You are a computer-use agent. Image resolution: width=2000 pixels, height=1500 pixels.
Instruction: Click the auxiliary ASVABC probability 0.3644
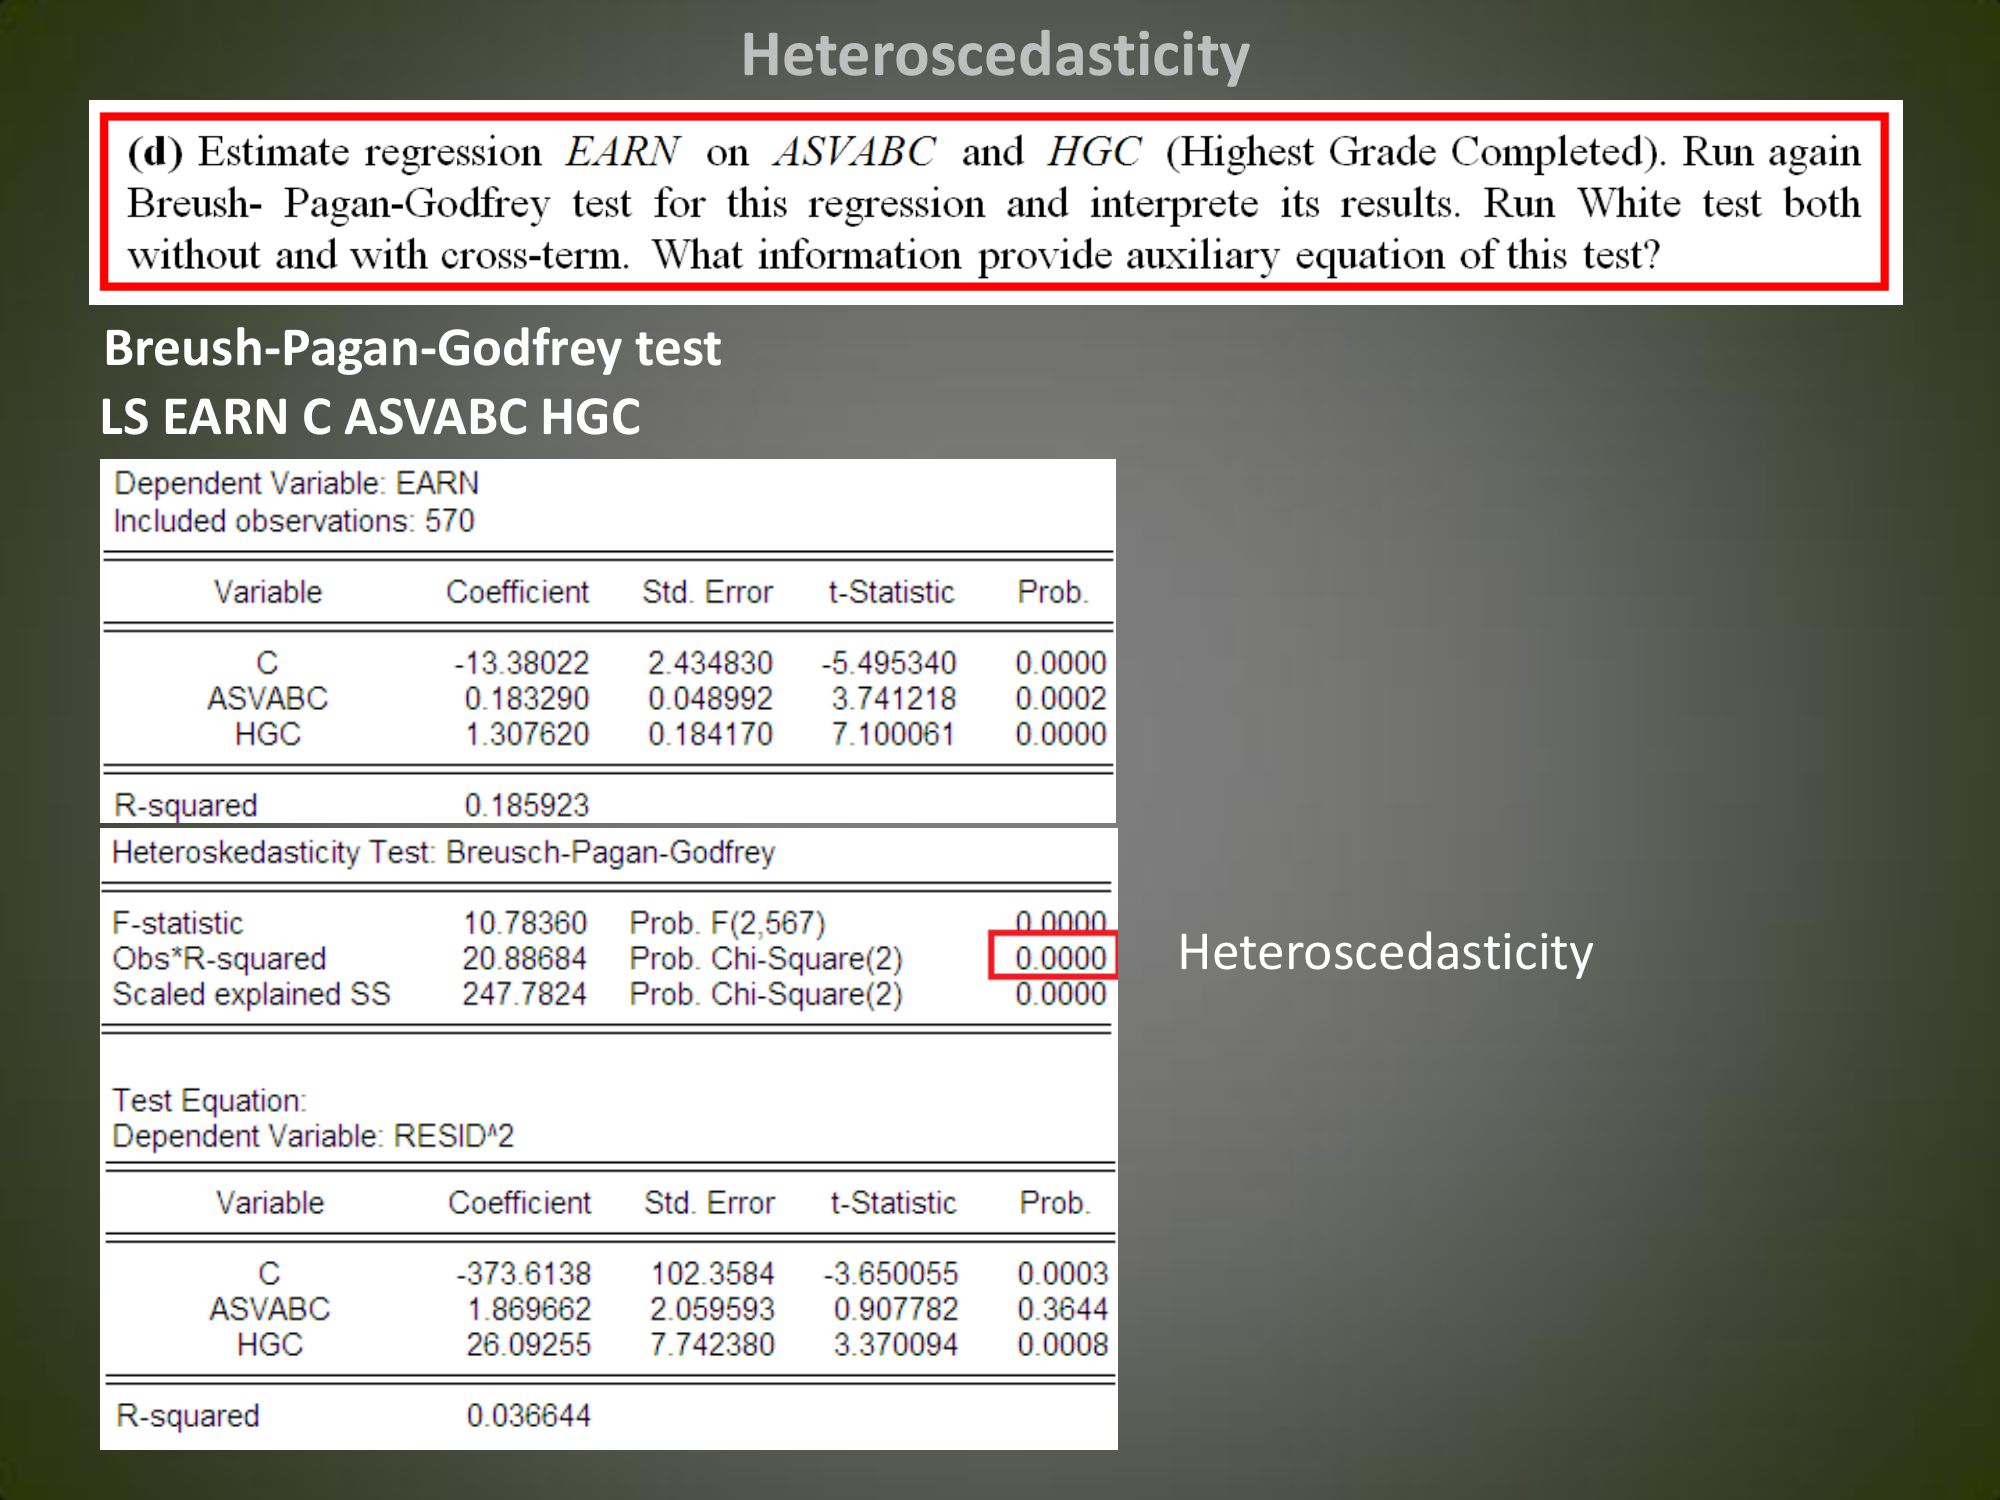click(x=1062, y=1308)
